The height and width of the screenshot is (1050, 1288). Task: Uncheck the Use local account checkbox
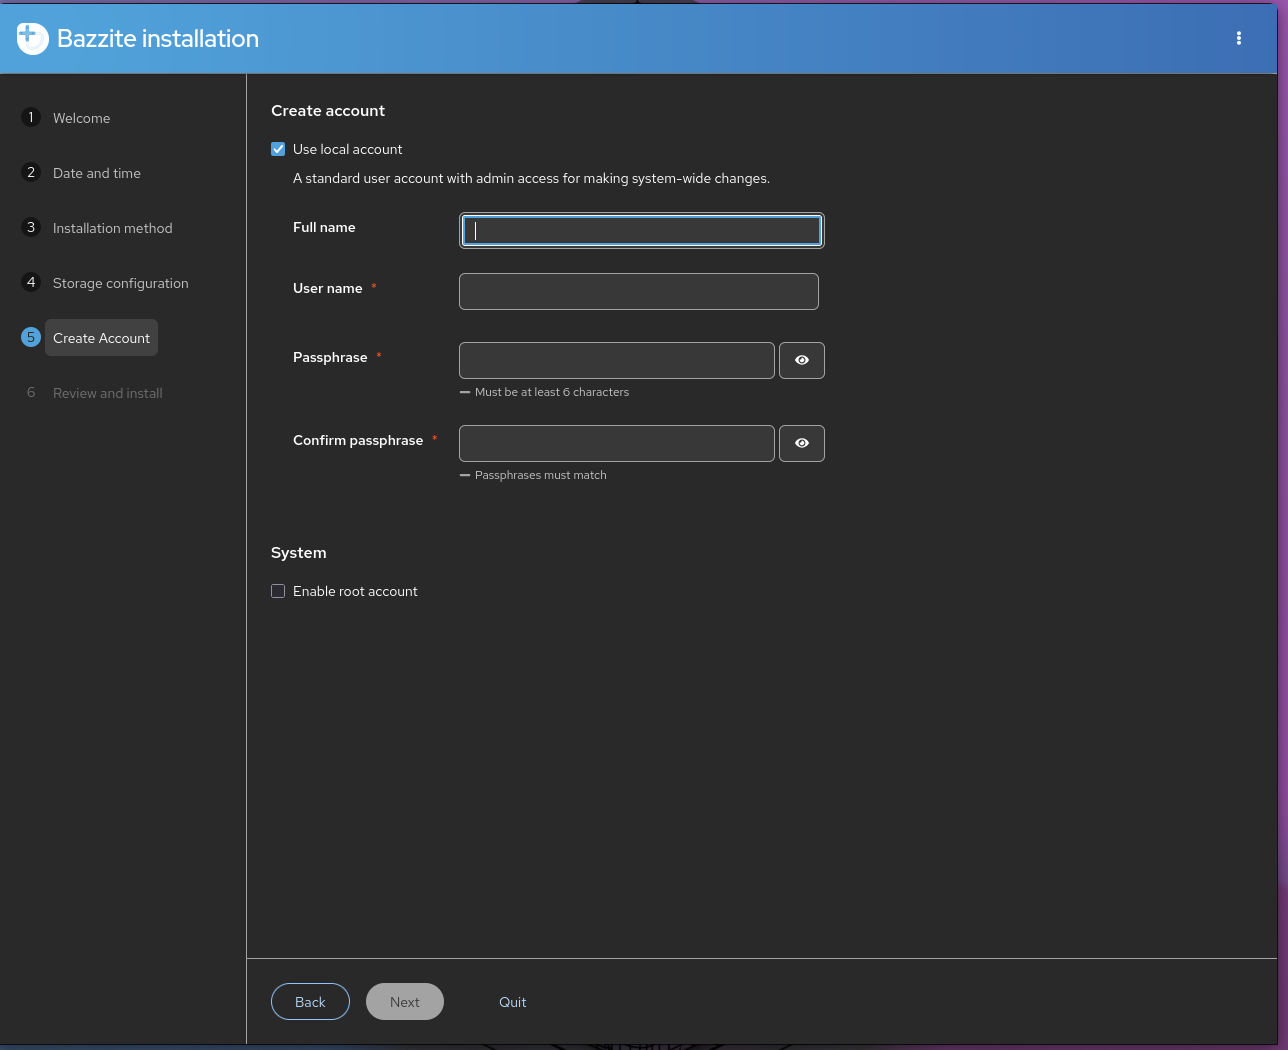click(x=278, y=149)
